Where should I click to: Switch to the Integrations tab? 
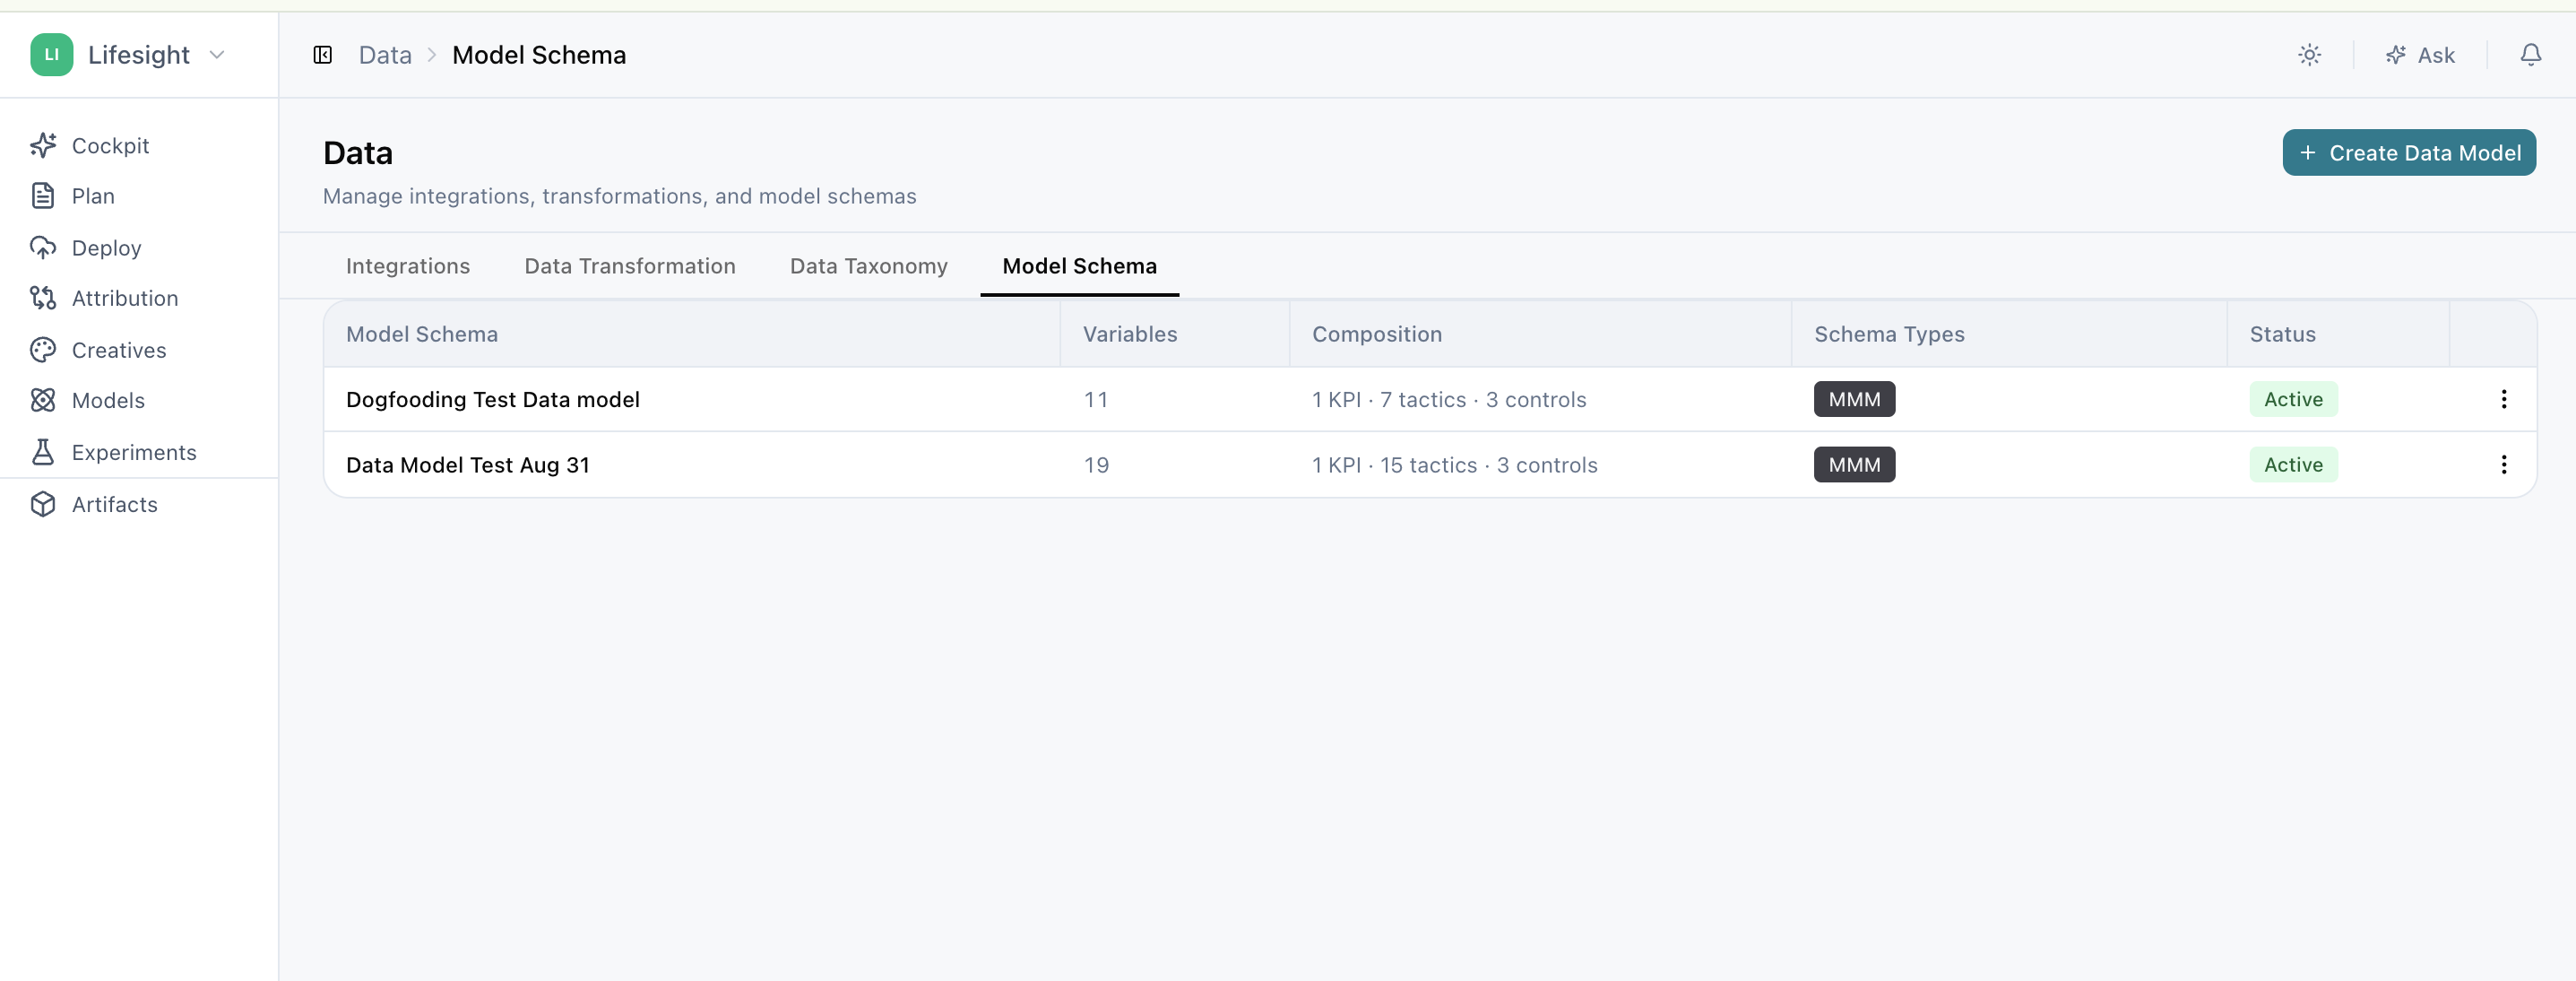tap(408, 266)
